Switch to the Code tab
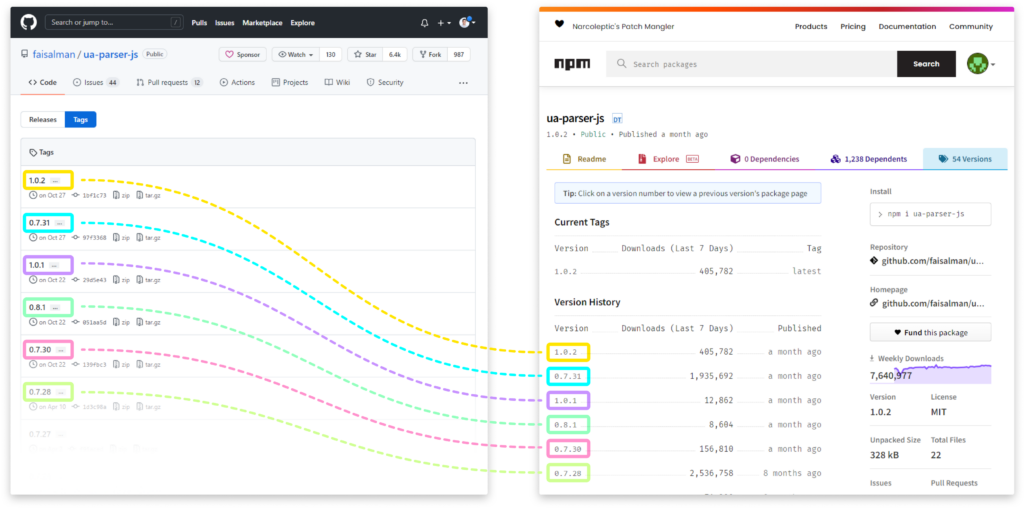The image size is (1024, 508). [x=42, y=83]
